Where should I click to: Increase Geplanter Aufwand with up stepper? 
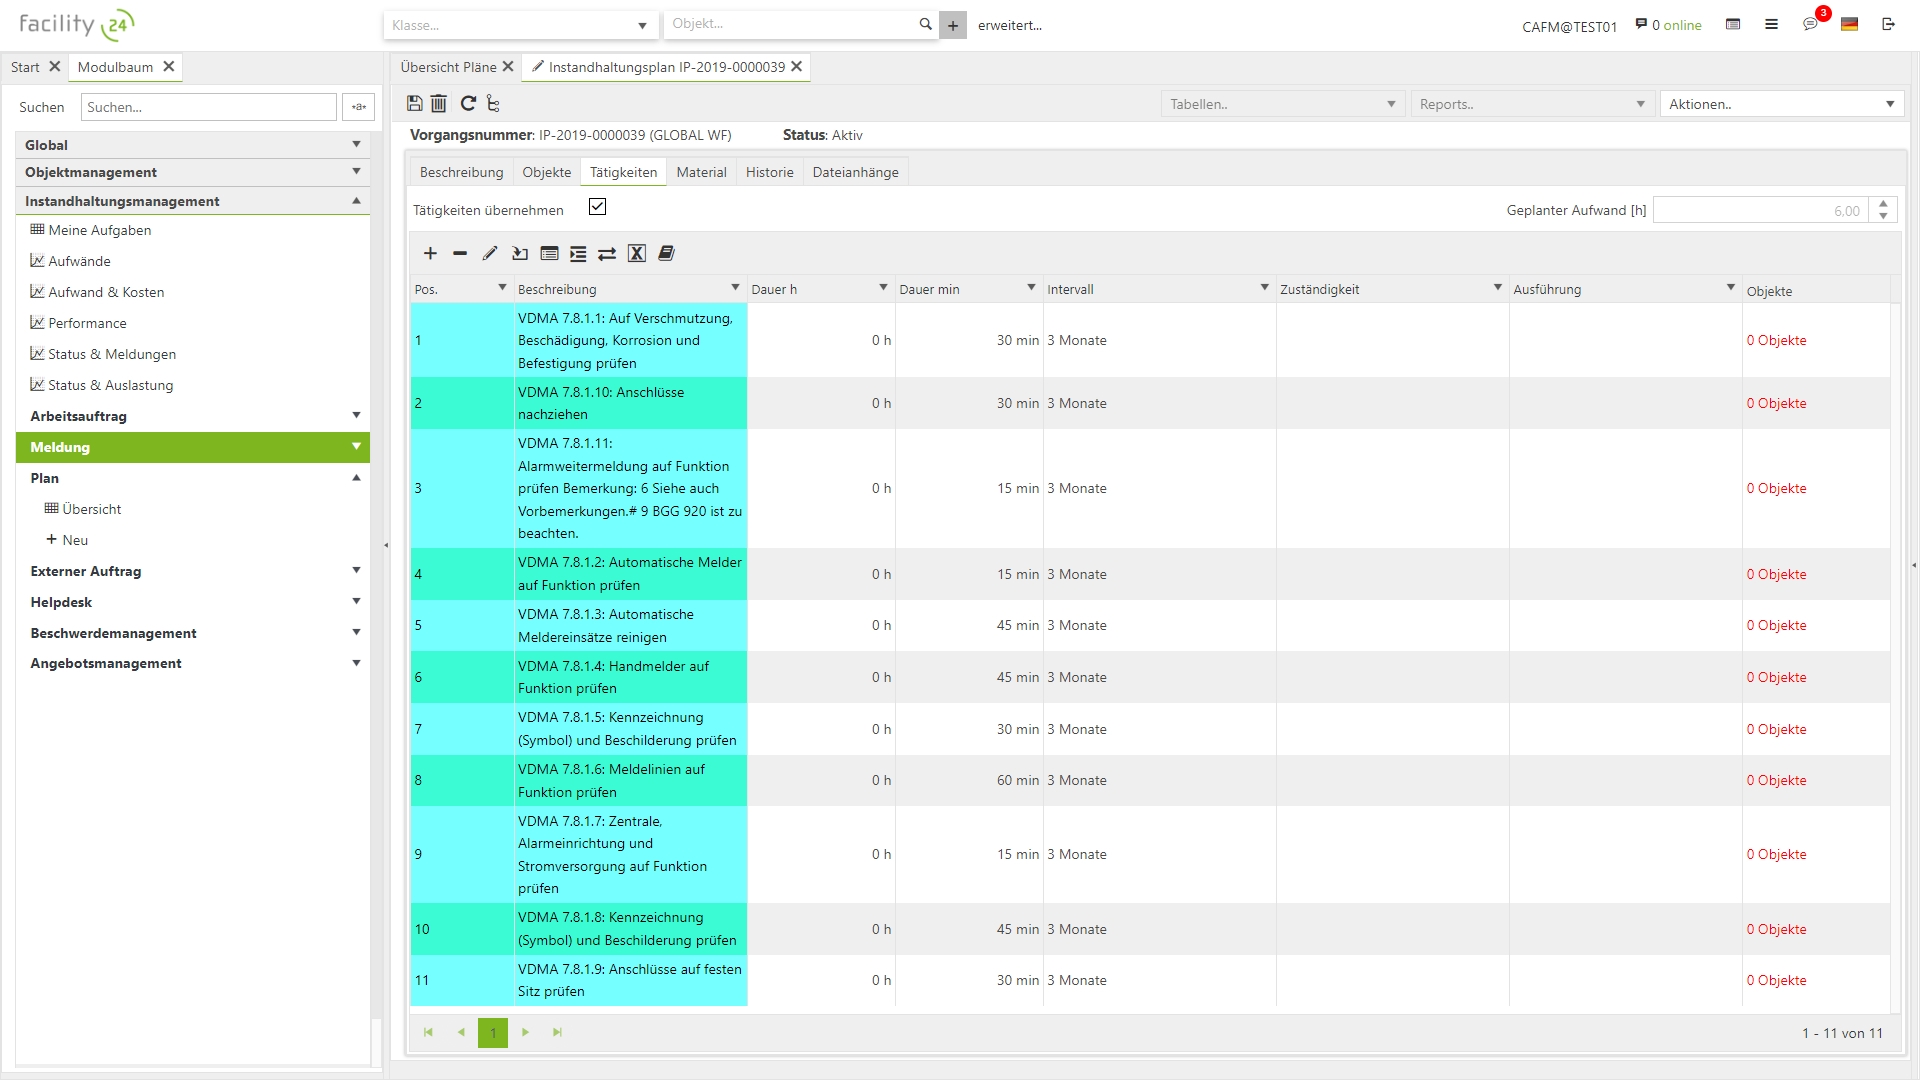click(1883, 204)
